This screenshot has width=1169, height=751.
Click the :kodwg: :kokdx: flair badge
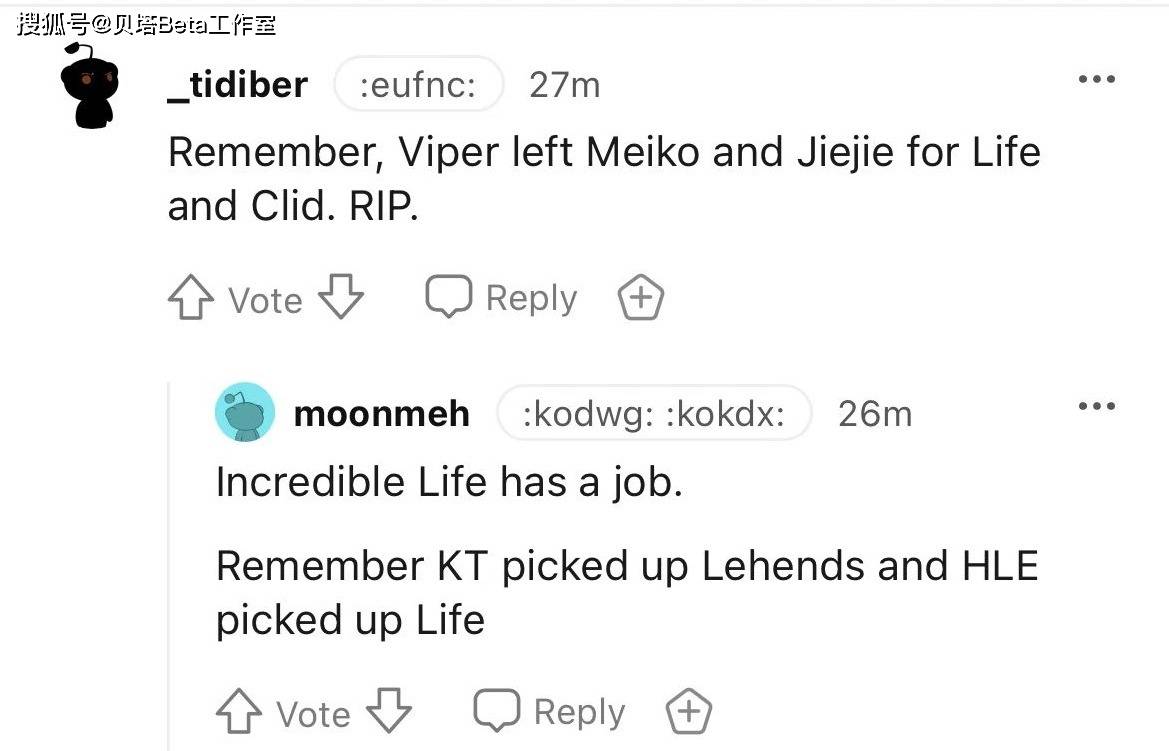pos(653,413)
